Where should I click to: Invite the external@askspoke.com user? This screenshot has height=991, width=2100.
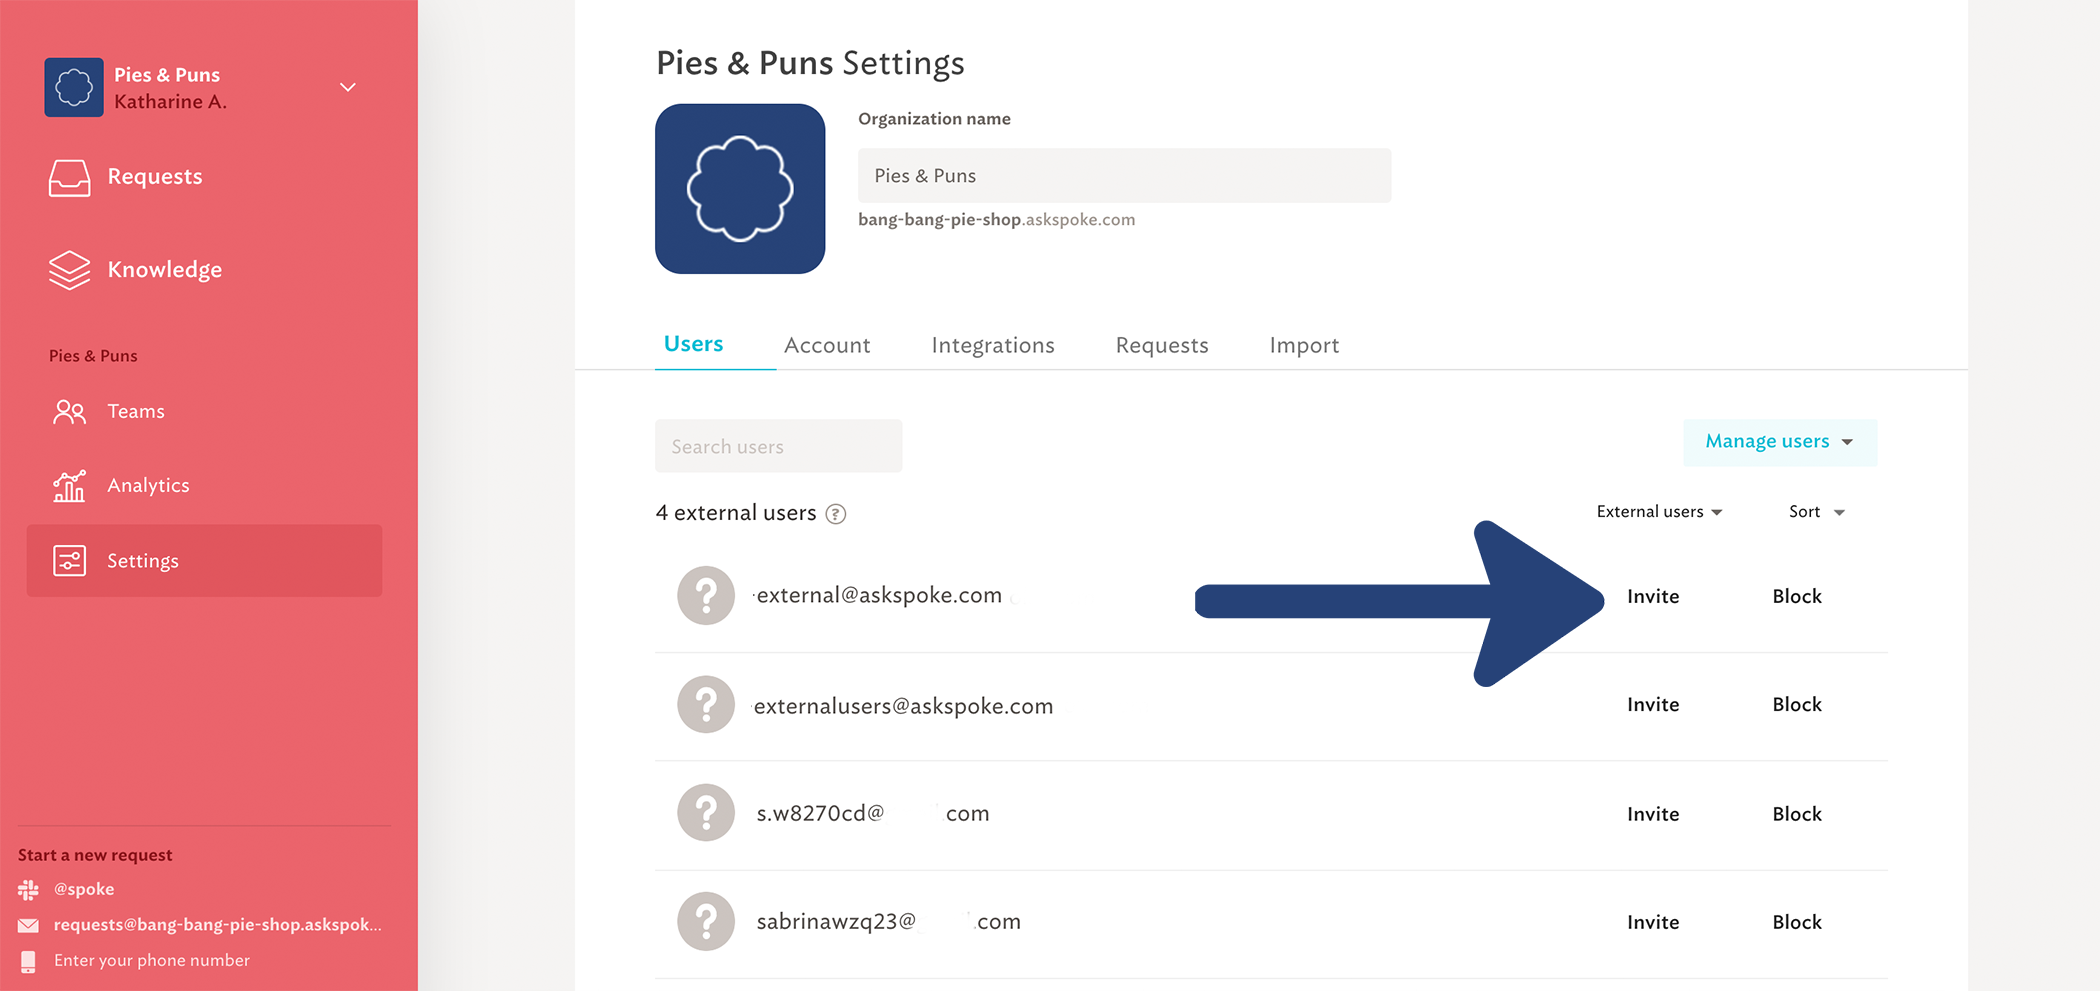[x=1653, y=597]
